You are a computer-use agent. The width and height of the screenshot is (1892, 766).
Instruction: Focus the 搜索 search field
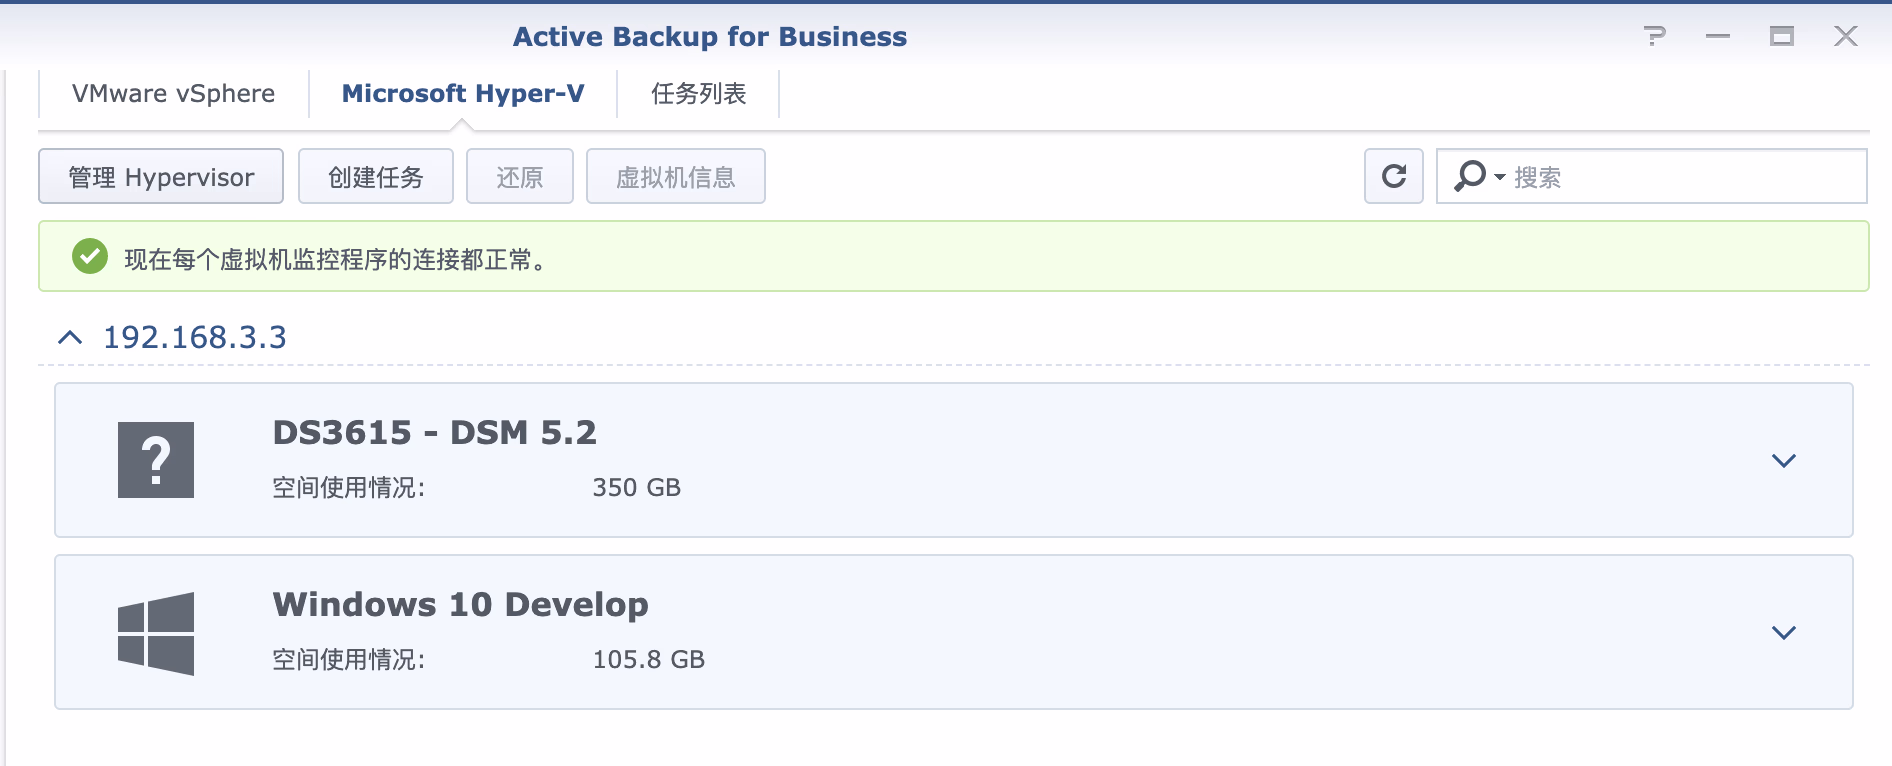click(x=1680, y=177)
